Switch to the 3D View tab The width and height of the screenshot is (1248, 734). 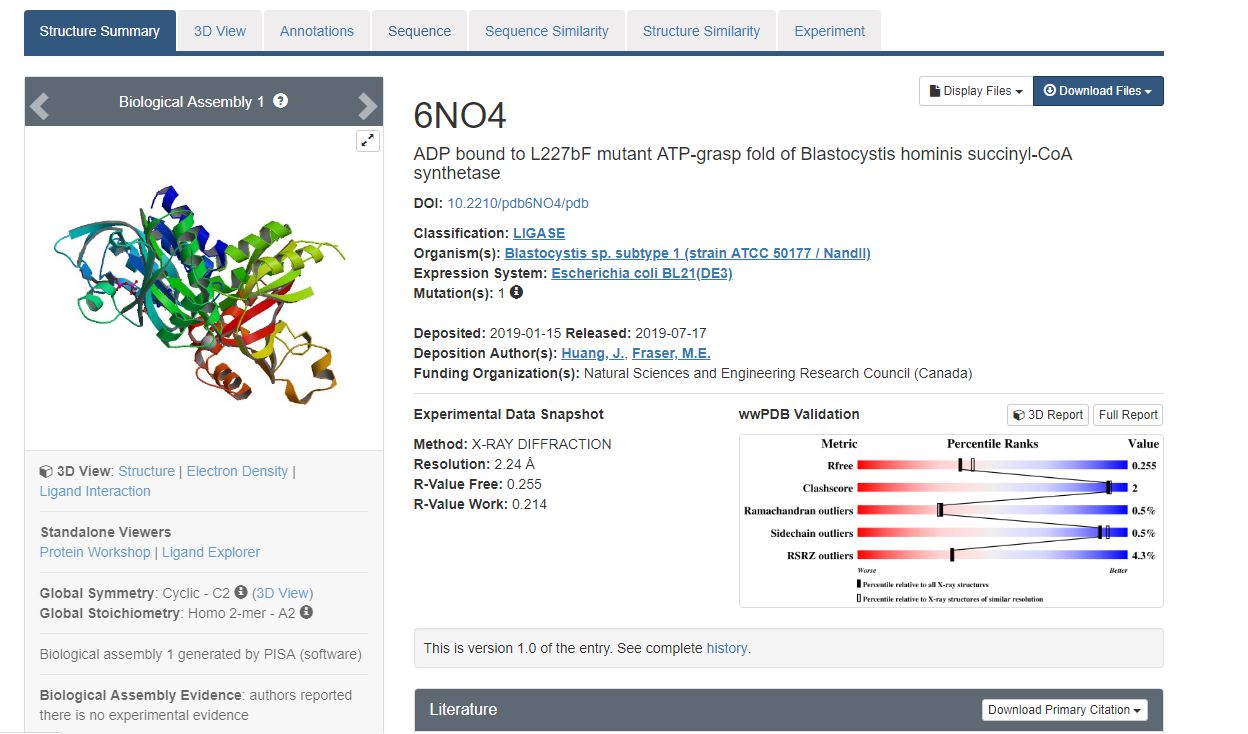coord(220,31)
